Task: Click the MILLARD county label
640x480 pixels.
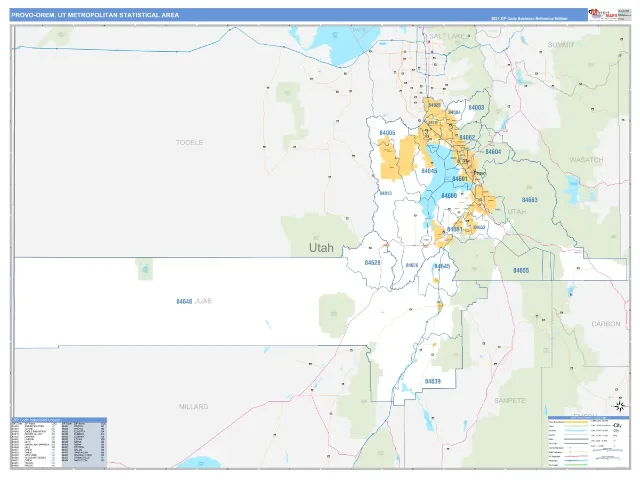Action: tap(193, 407)
